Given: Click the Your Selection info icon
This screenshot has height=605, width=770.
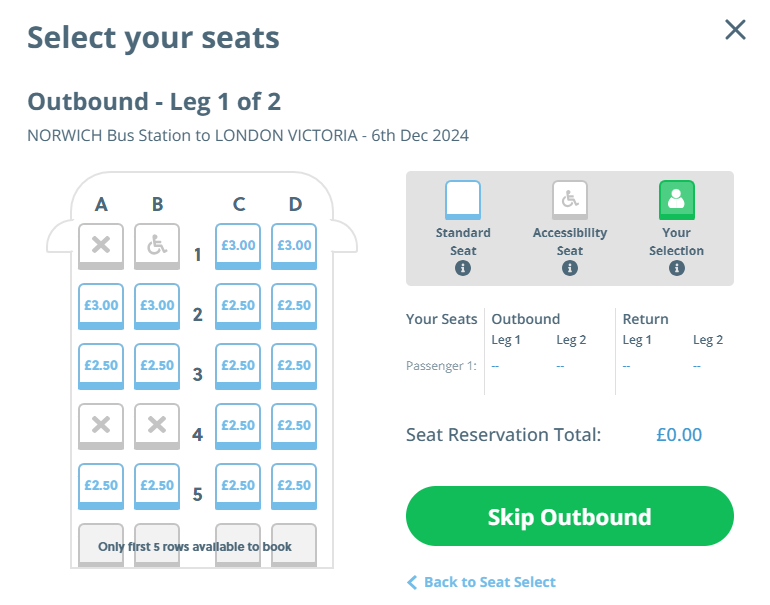Looking at the screenshot, I should pos(677,268).
